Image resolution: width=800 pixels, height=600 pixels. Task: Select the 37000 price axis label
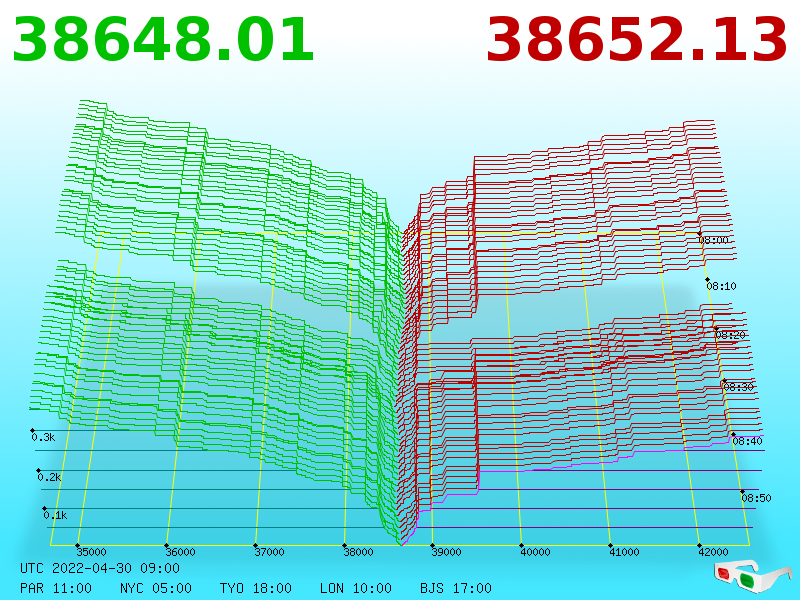pos(269,552)
